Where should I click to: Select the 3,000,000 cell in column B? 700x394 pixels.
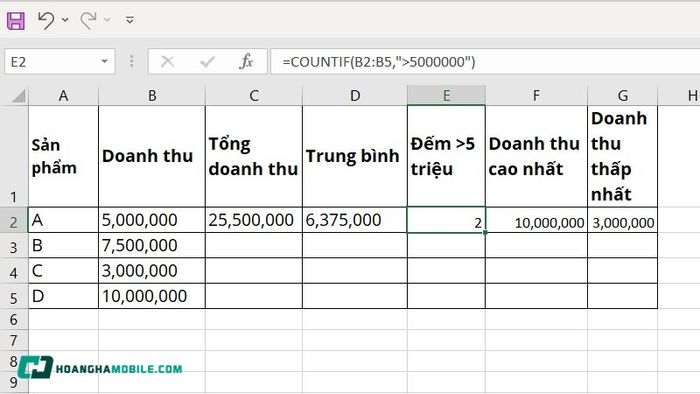click(x=152, y=271)
